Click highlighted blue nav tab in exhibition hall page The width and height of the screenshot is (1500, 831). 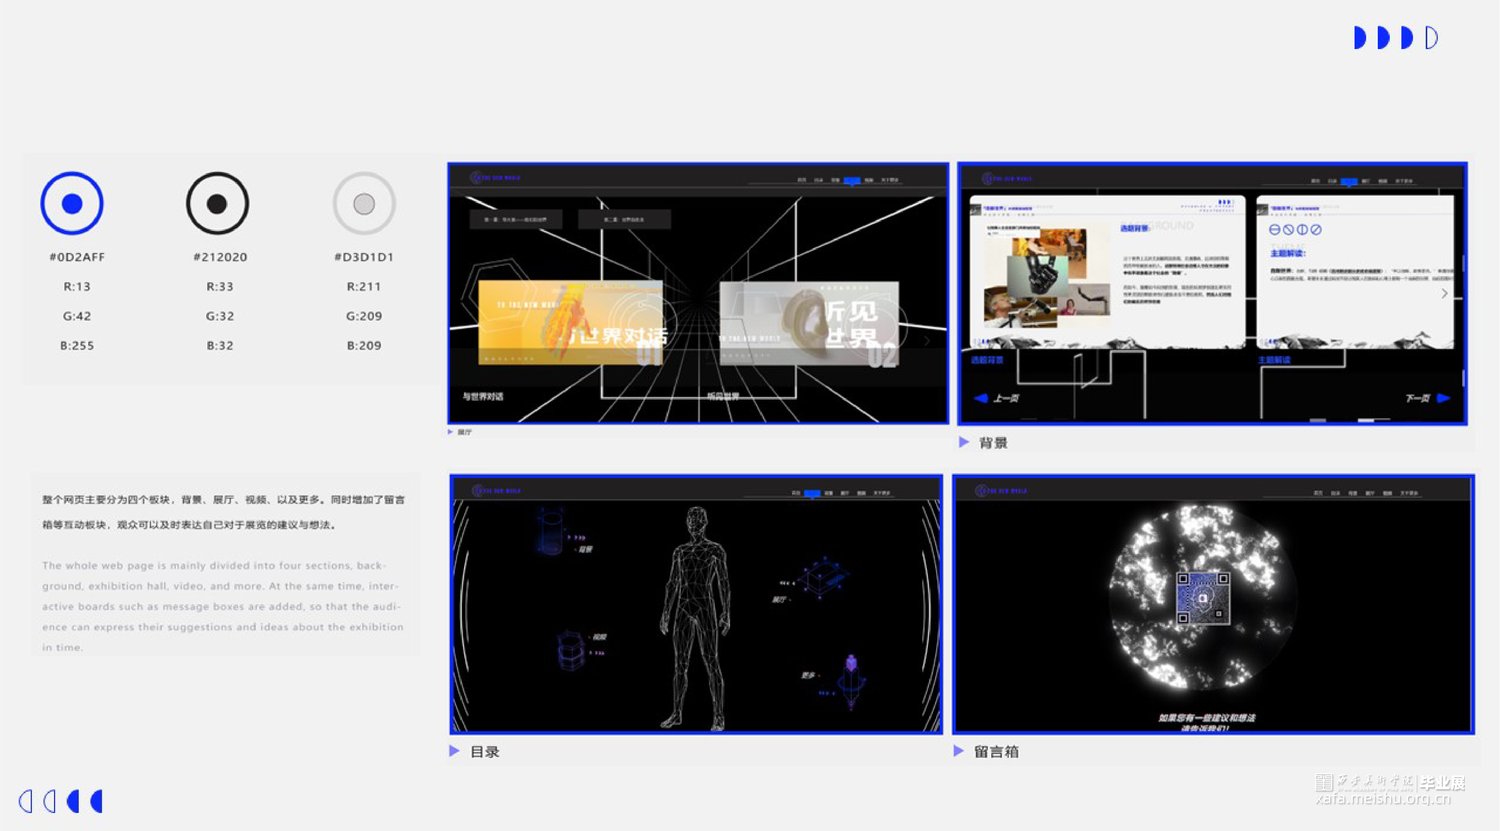point(852,181)
